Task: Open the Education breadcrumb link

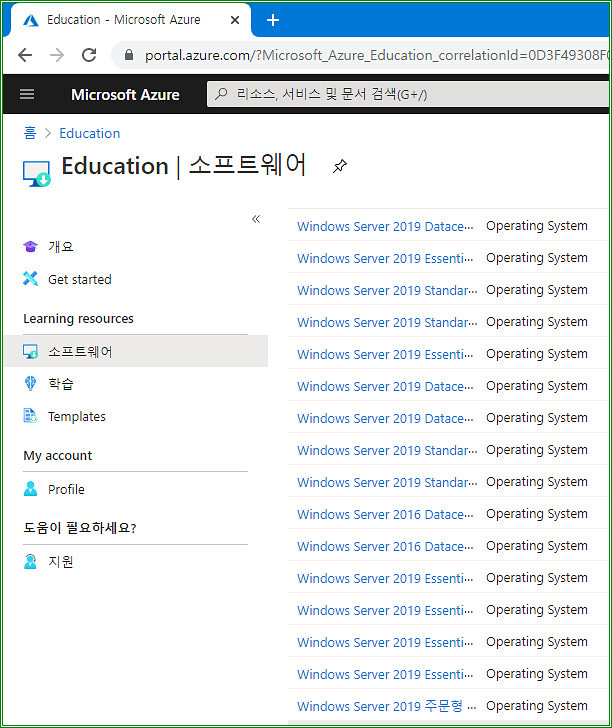Action: click(x=90, y=133)
